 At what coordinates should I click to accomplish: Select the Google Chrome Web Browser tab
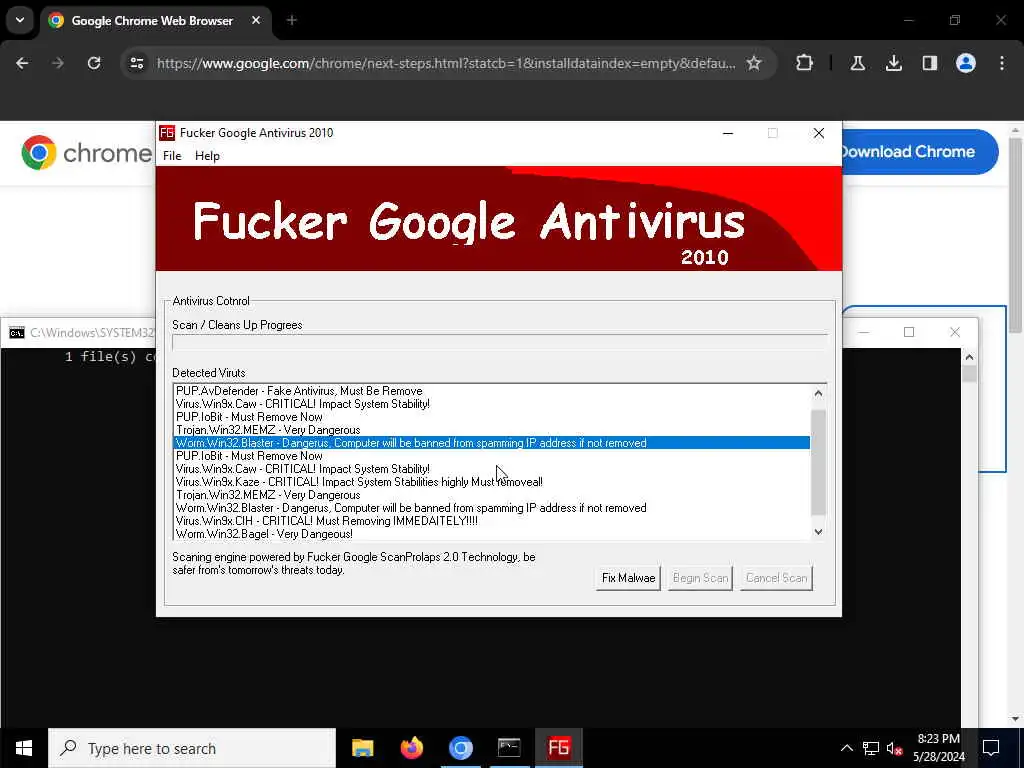point(153,21)
